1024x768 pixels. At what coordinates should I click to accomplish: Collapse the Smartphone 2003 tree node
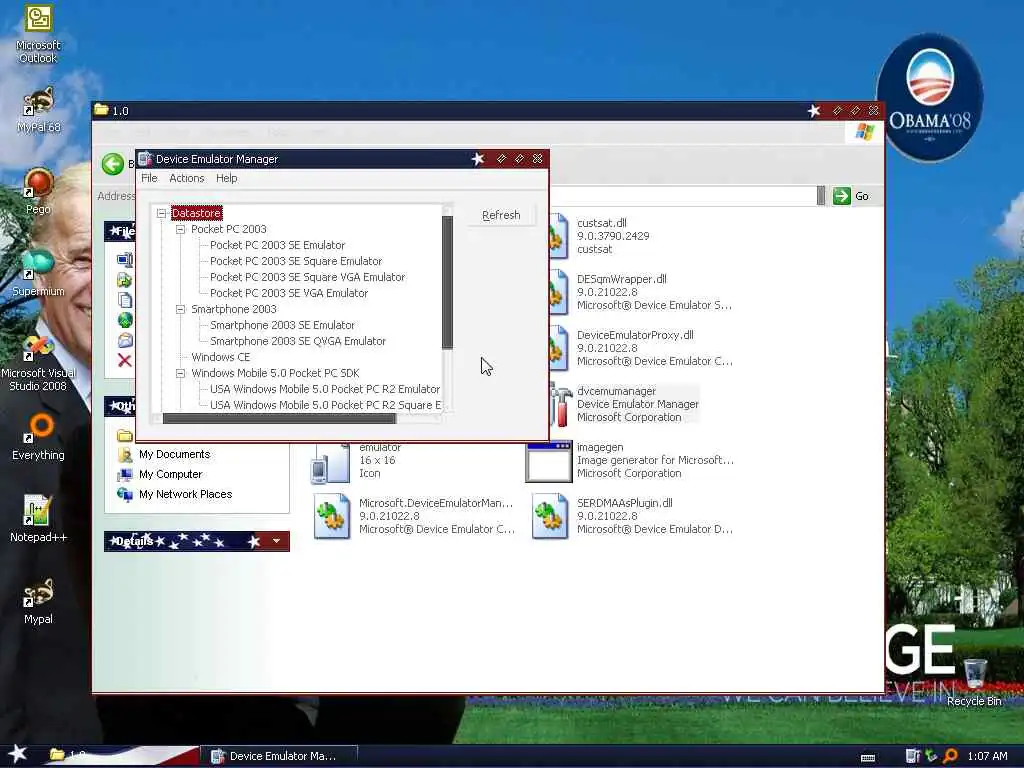tap(180, 310)
